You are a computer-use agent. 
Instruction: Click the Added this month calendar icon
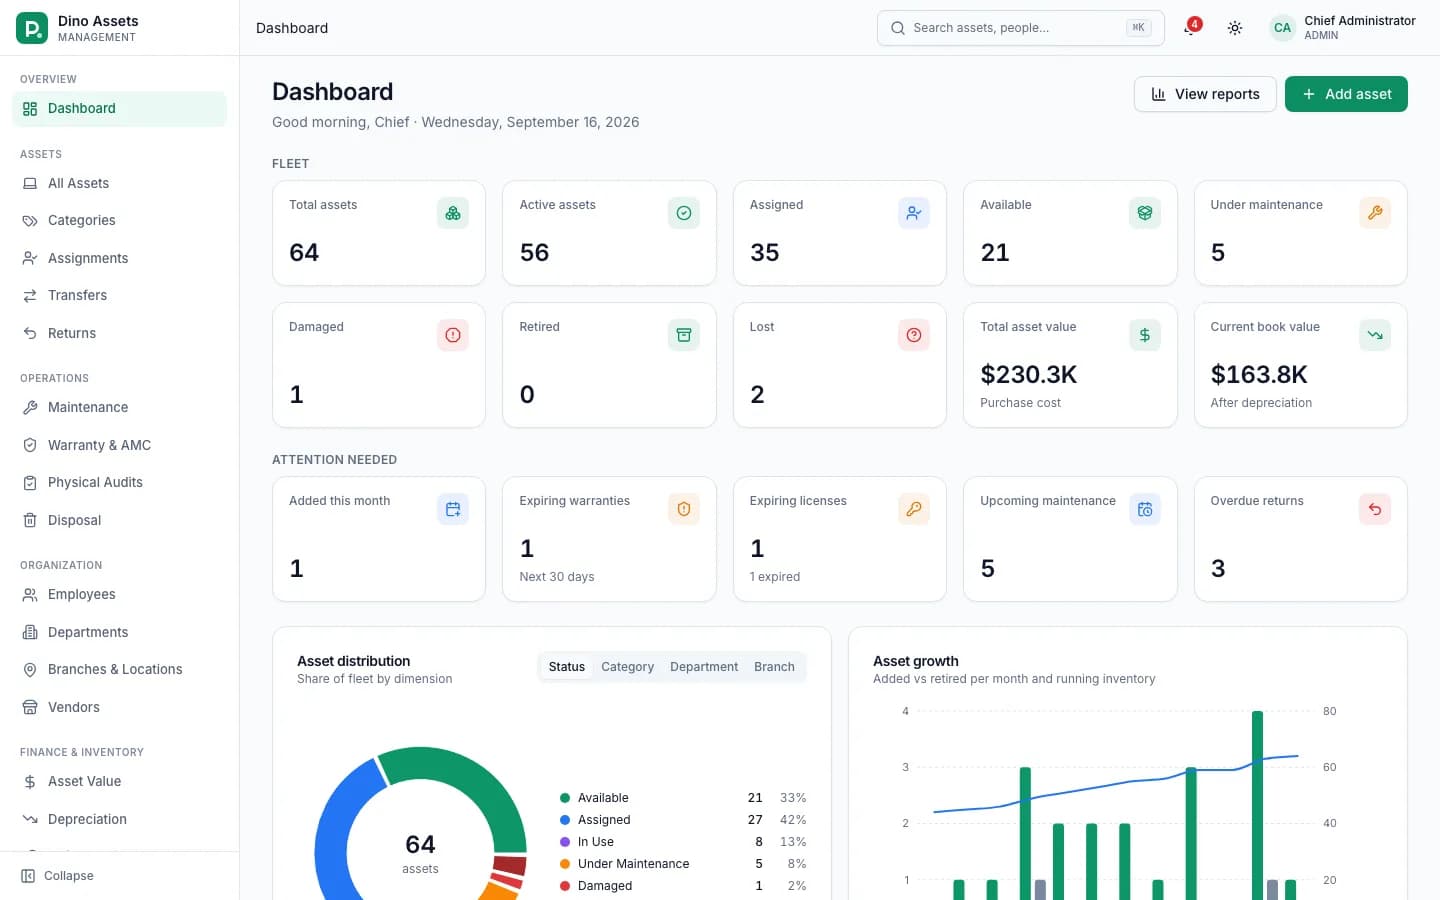tap(453, 509)
